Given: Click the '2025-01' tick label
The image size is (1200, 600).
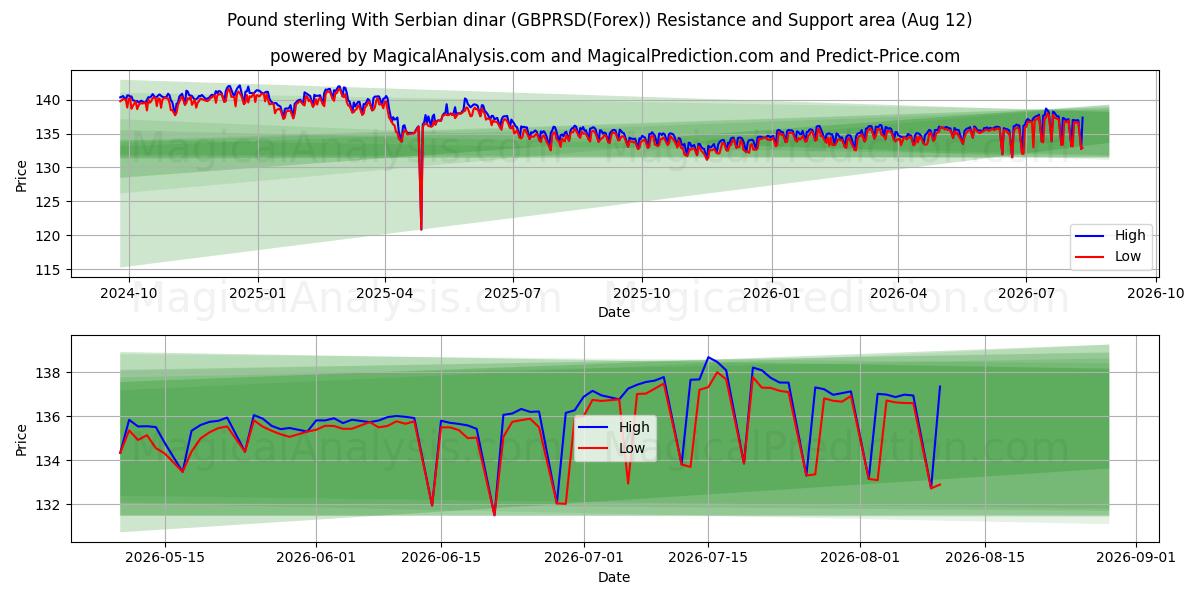Looking at the screenshot, I should (x=258, y=293).
